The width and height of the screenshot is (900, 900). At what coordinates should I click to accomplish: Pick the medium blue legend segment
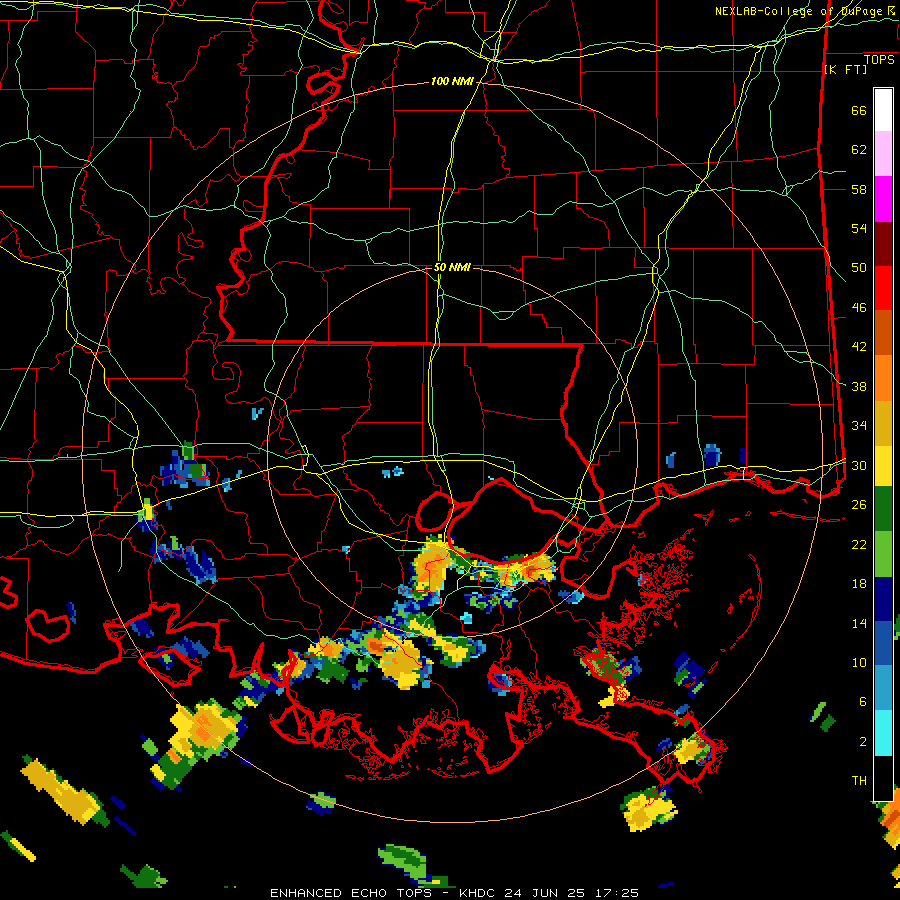click(883, 644)
